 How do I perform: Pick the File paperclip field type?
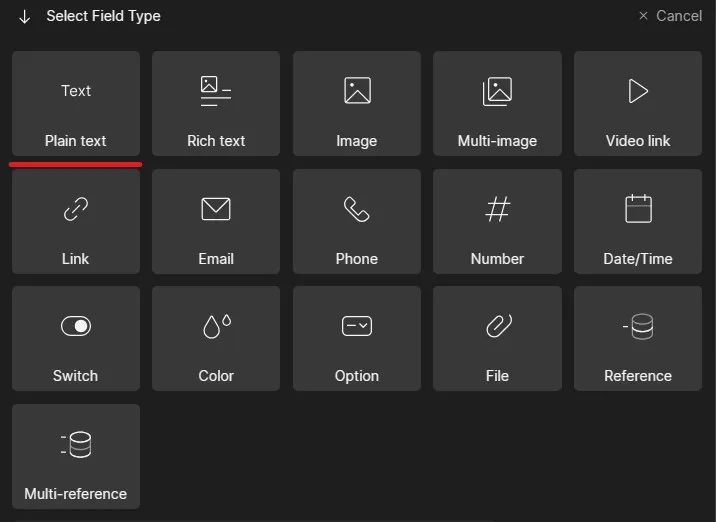[497, 339]
